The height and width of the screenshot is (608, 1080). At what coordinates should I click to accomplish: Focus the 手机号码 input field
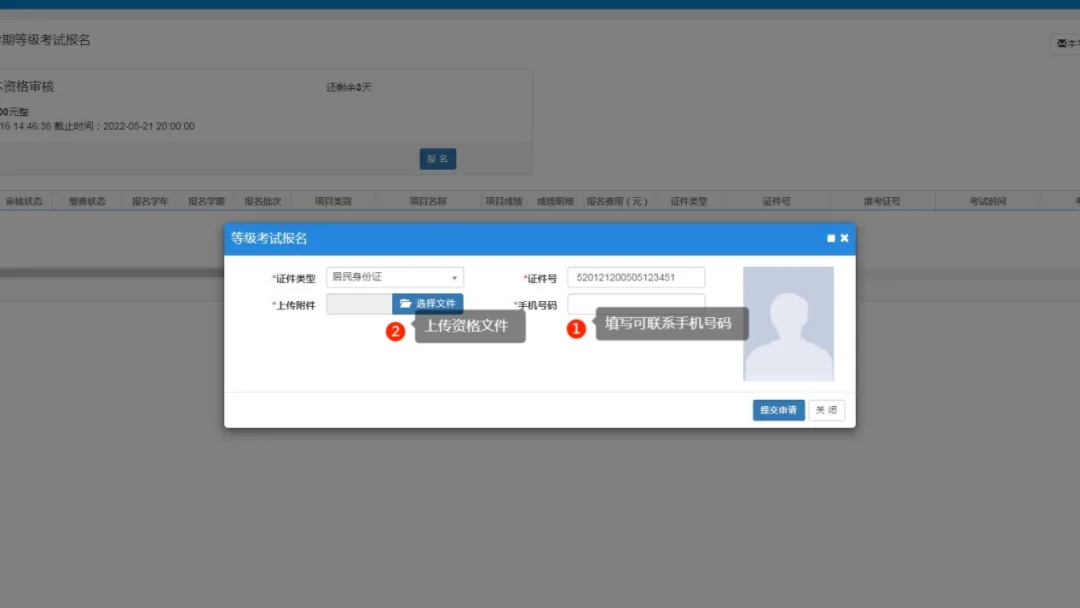(x=636, y=304)
